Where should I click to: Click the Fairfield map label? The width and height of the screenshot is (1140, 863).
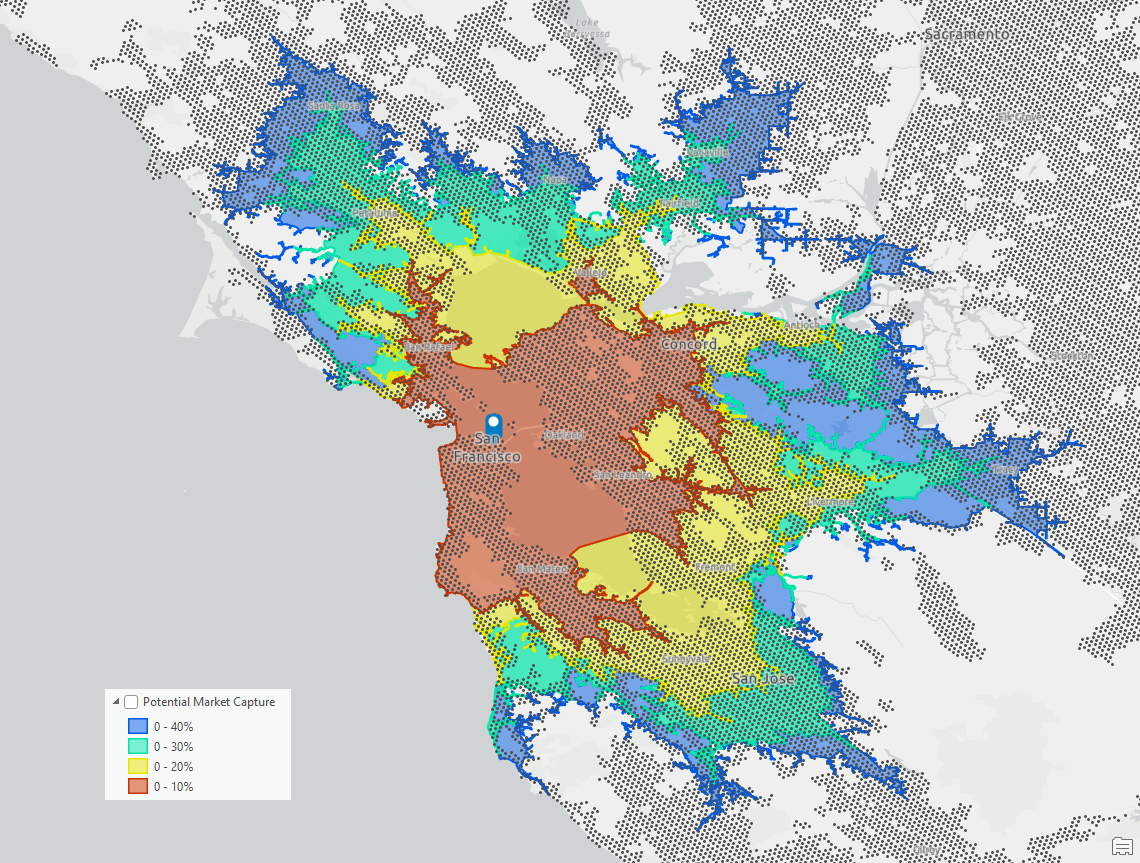[680, 203]
